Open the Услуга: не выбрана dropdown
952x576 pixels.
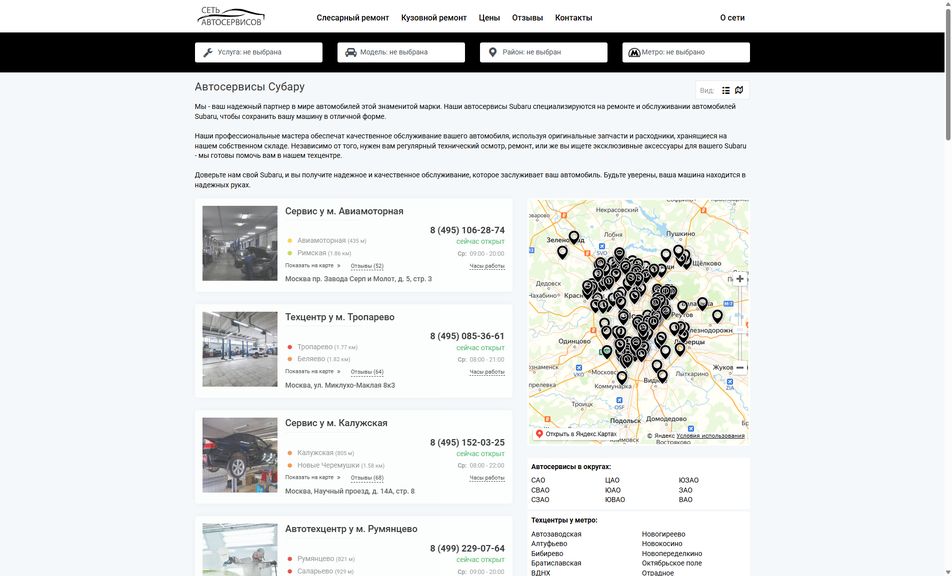[259, 52]
